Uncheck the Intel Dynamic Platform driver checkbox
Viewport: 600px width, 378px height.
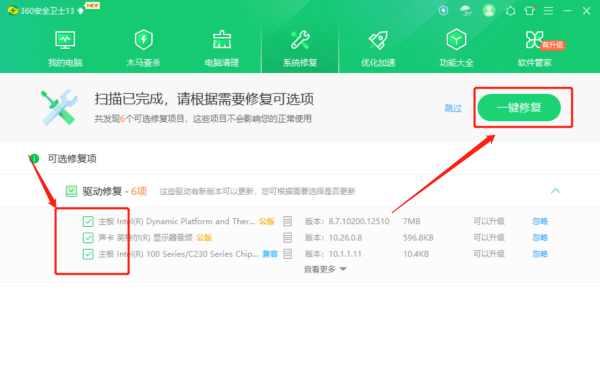coord(88,221)
